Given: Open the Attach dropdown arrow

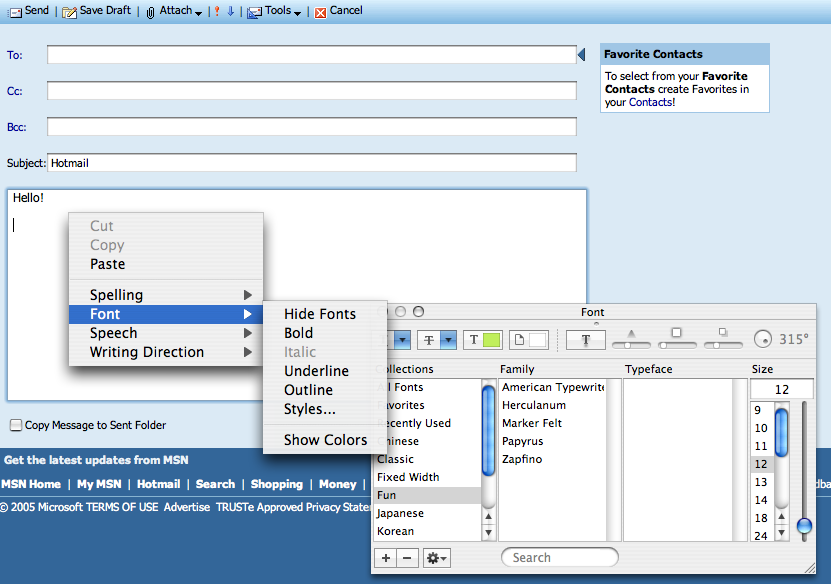Looking at the screenshot, I should pos(198,13).
